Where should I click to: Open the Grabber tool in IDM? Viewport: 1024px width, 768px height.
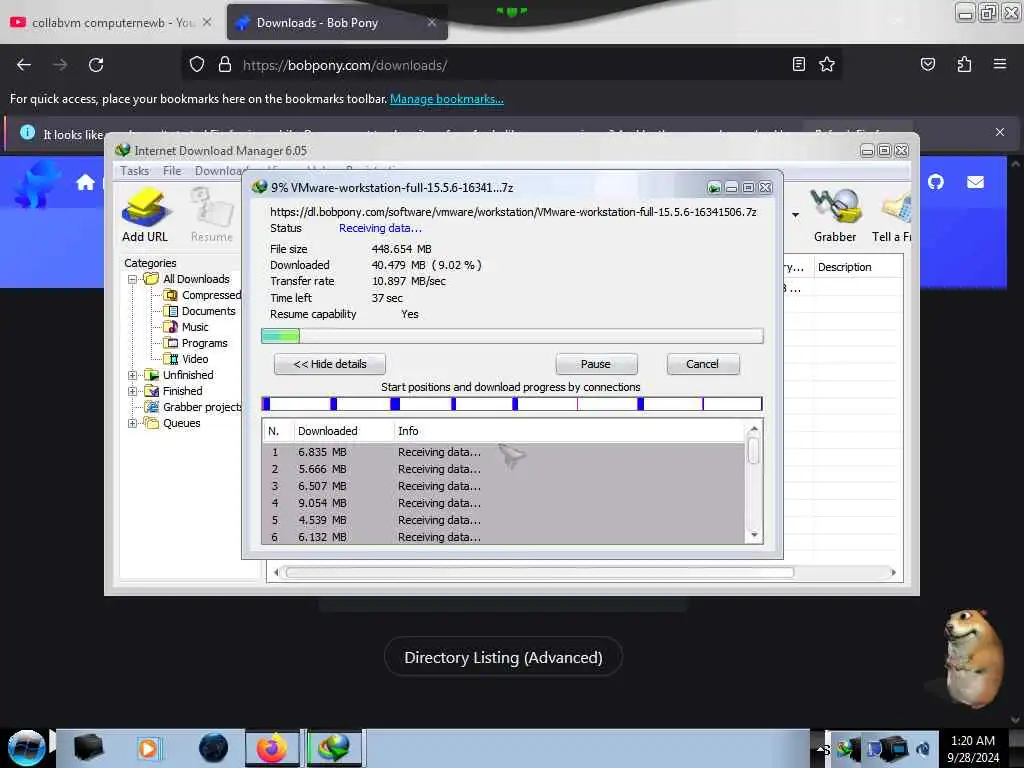tap(835, 216)
